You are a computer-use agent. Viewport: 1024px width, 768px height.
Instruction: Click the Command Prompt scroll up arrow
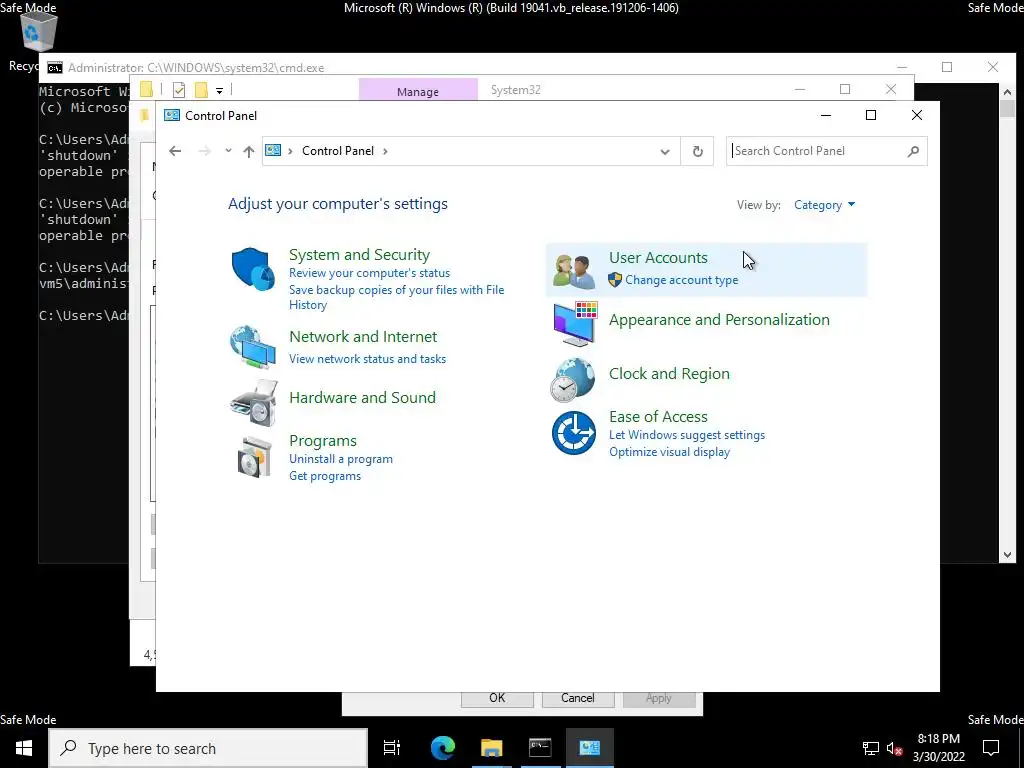(1007, 92)
